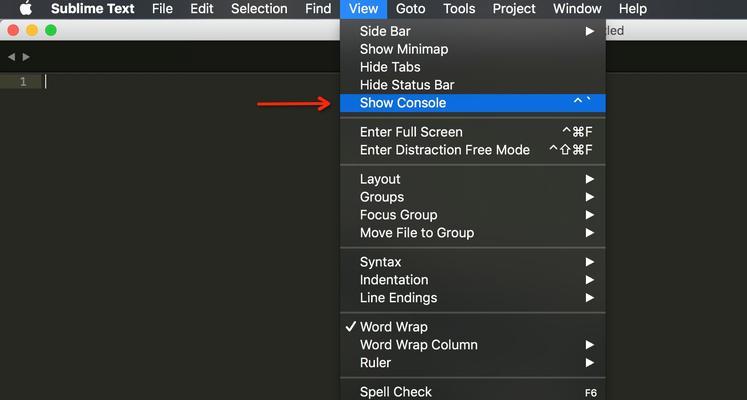Image resolution: width=747 pixels, height=400 pixels.
Task: Minimize the window with yellow button
Action: [x=32, y=30]
